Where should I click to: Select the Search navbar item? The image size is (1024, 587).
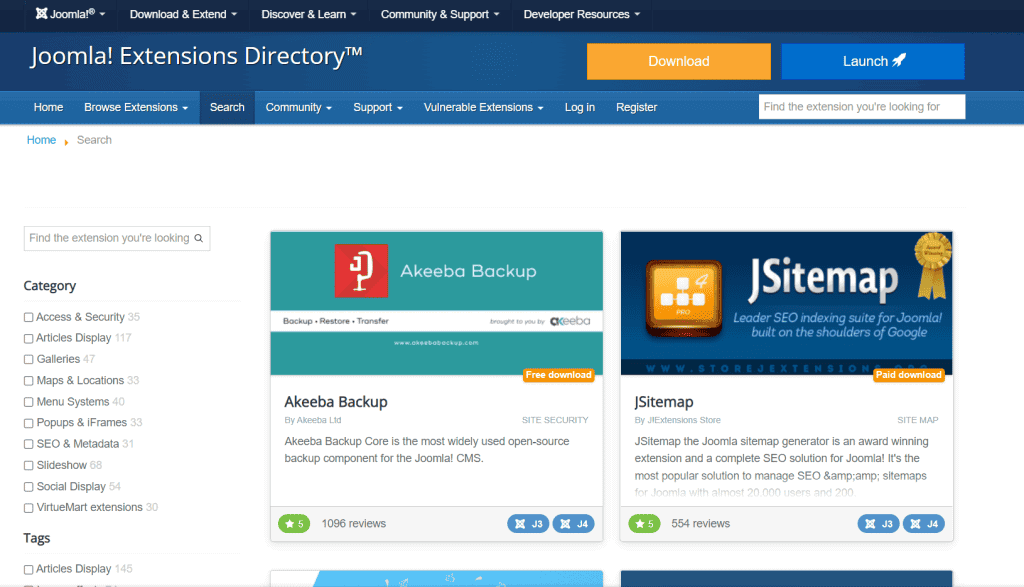(x=227, y=107)
